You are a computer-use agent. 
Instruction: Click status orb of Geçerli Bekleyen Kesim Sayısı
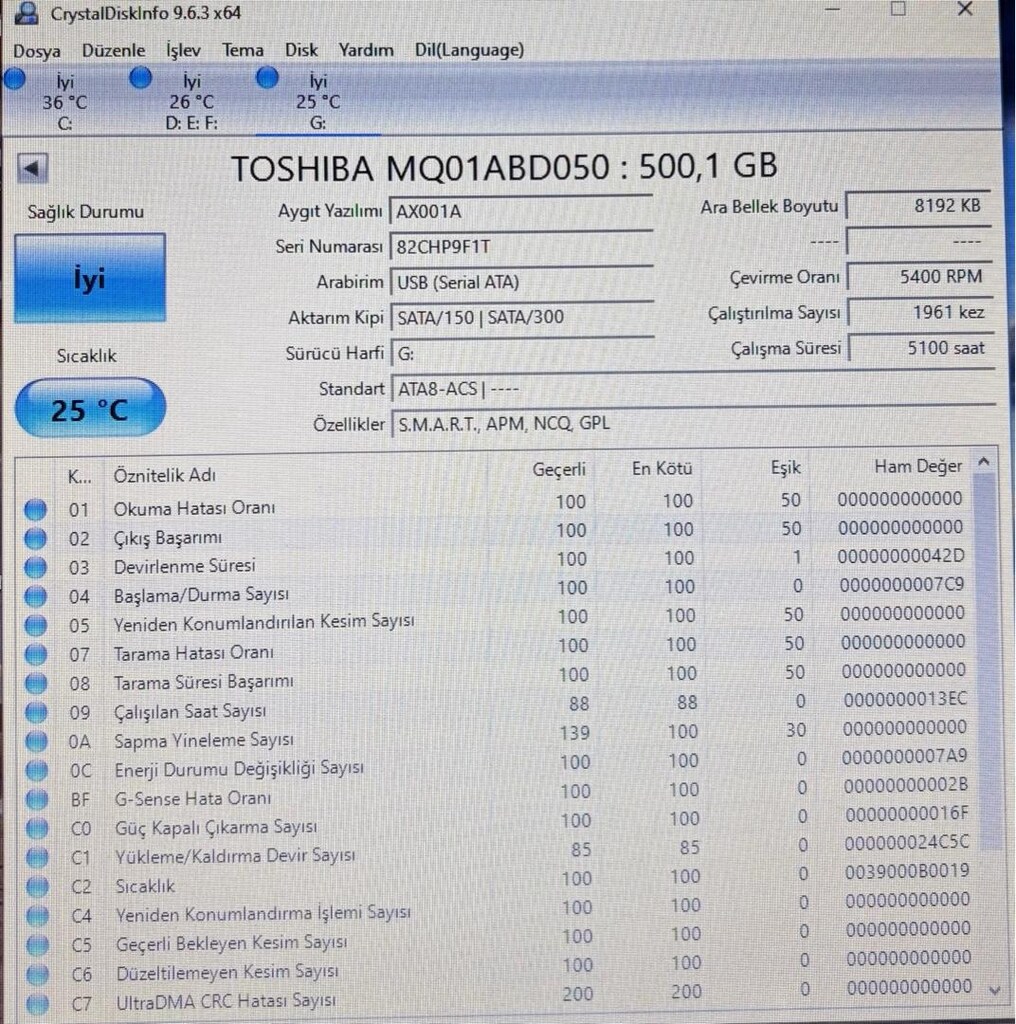click(37, 945)
